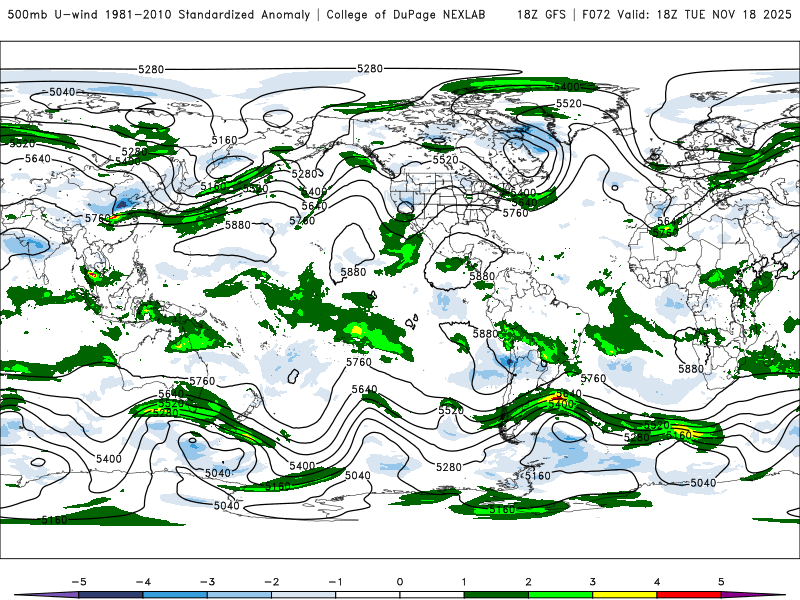Click the dark green 1 to 2 colorbar segment

tap(496, 595)
